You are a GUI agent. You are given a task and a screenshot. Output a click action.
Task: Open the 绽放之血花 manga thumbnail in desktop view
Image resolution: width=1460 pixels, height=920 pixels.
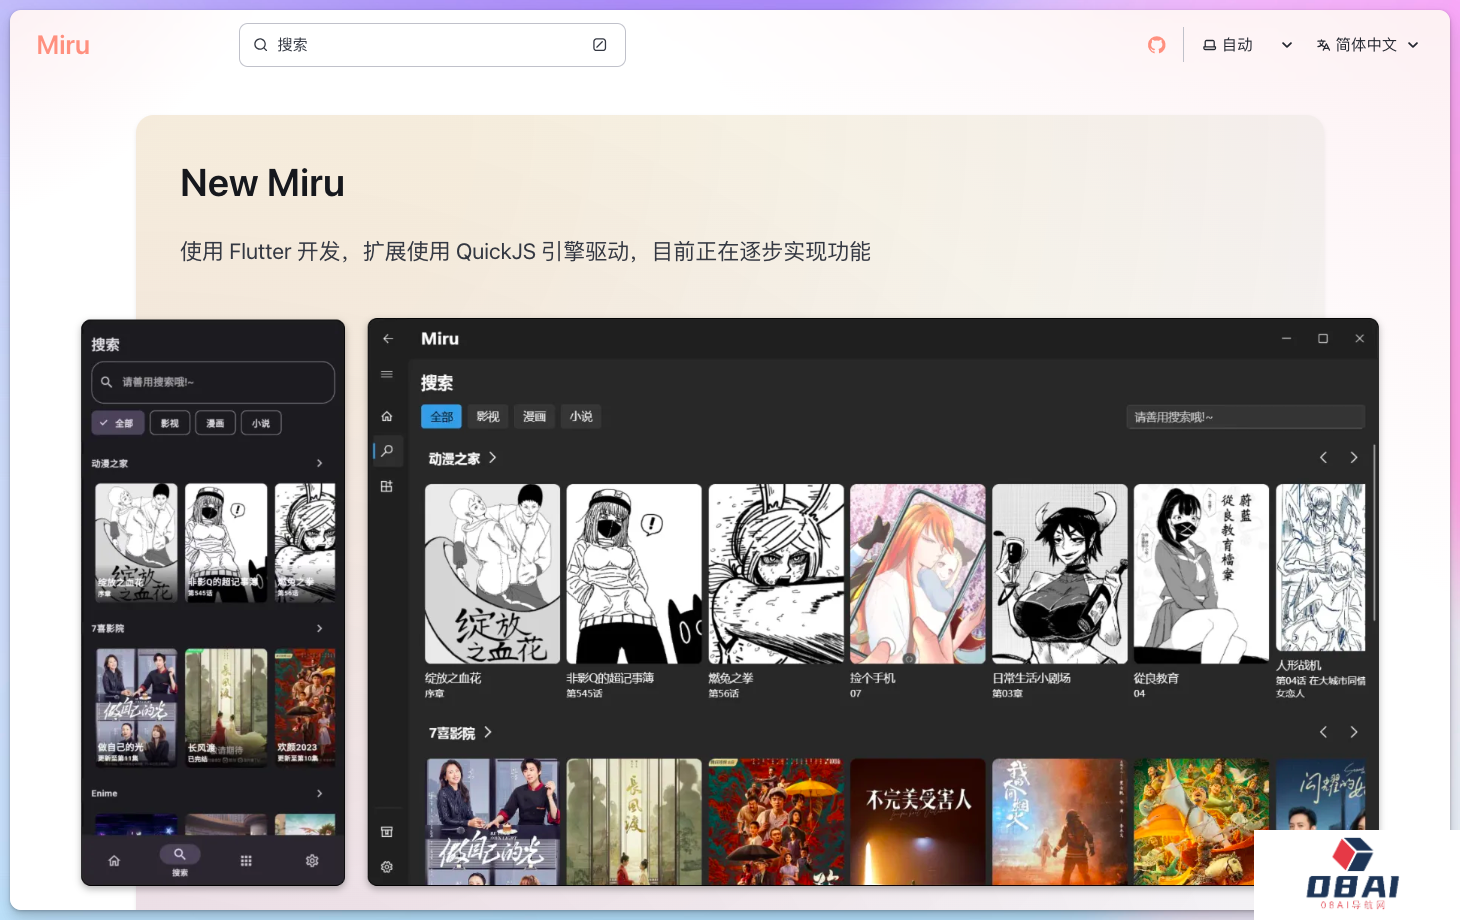[x=492, y=574]
